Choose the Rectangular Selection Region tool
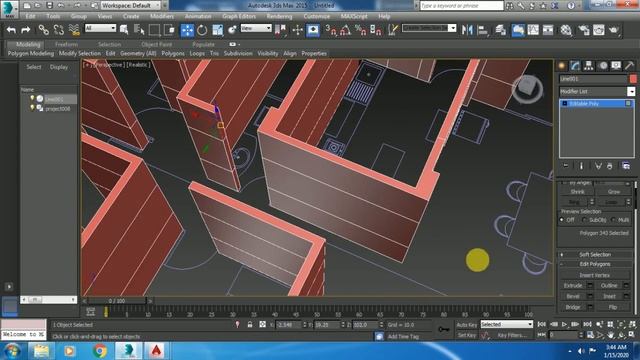The image size is (640, 360). click(x=154, y=30)
